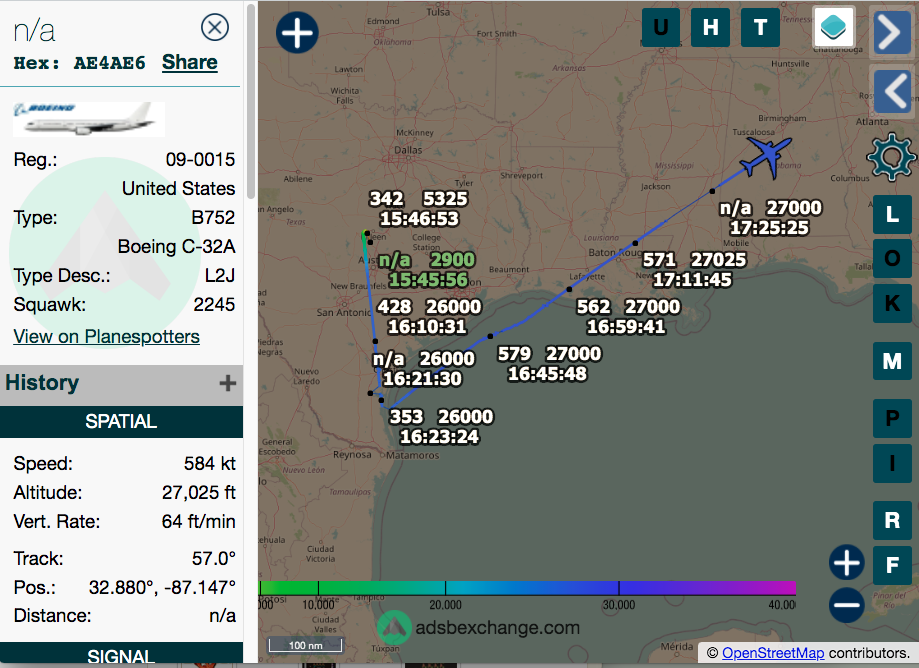This screenshot has height=668, width=919.
Task: Toggle the K map button
Action: 892,304
